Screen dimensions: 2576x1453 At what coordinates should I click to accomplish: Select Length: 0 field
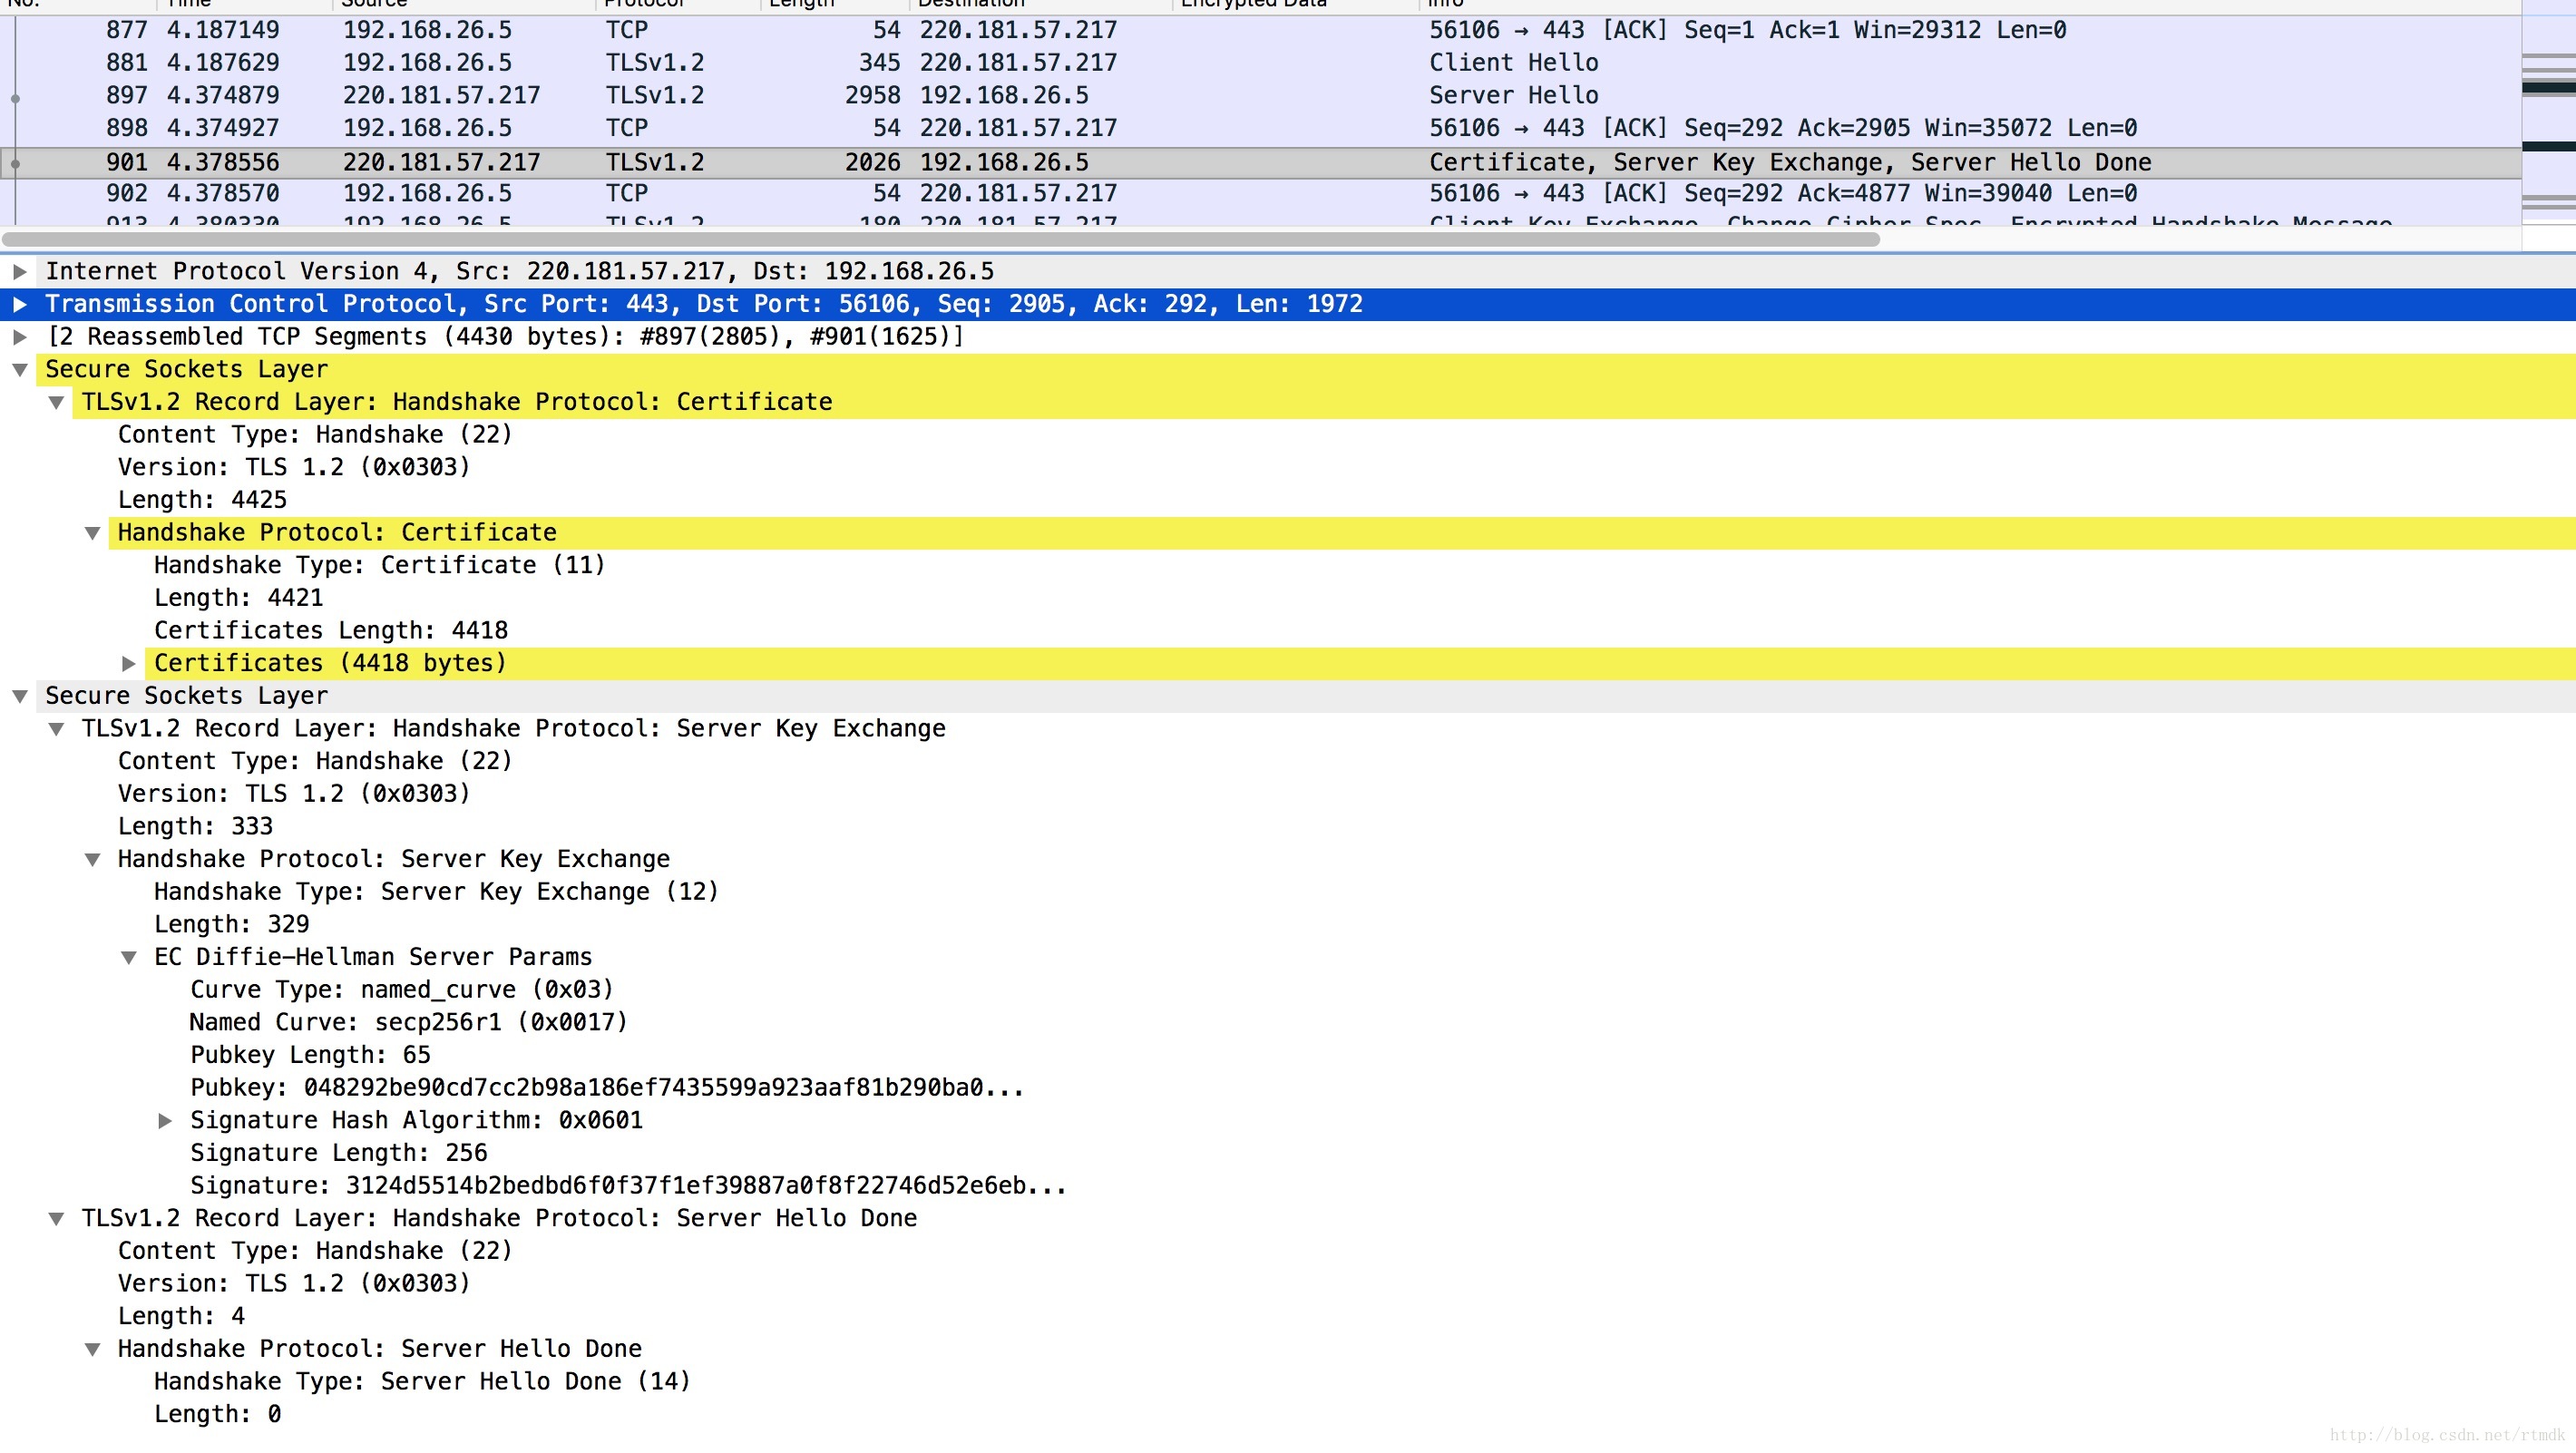tap(217, 1415)
